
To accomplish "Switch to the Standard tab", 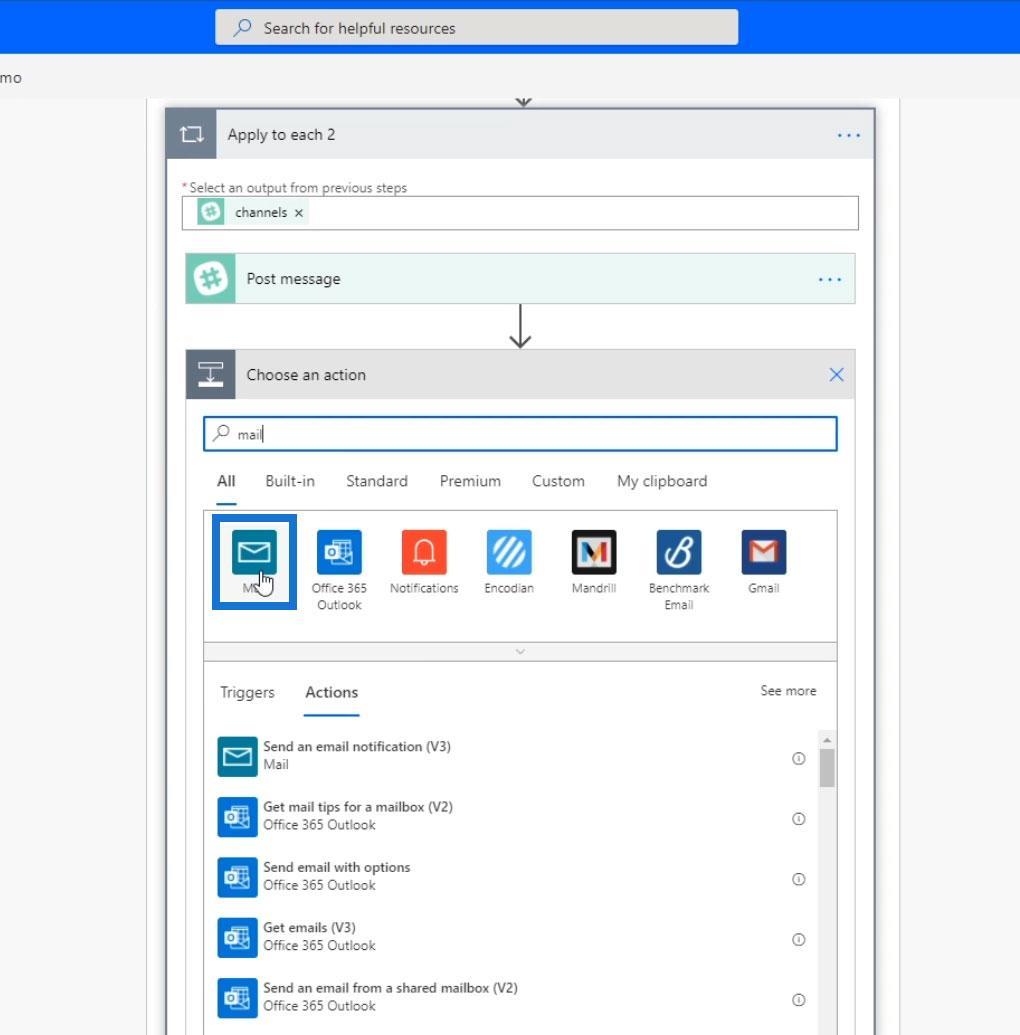I will tap(377, 481).
